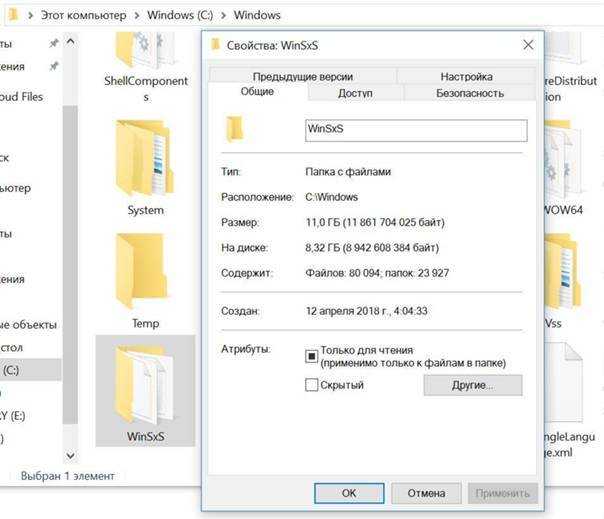Open the Другие attributes button
The image size is (604, 519).
pos(473,385)
